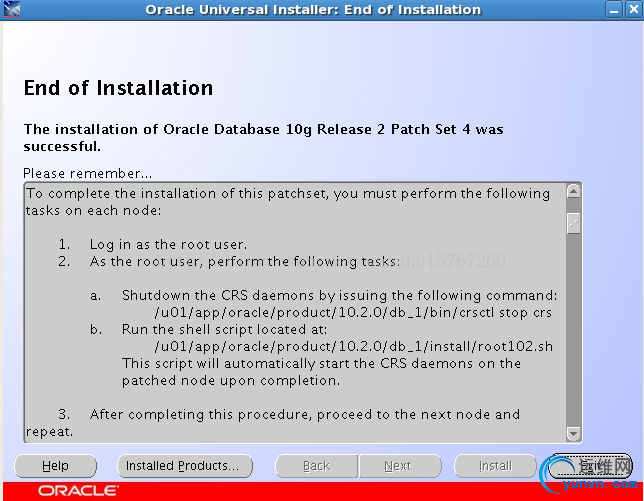The image size is (644, 501).
Task: Open the Help button
Action: tap(55, 466)
